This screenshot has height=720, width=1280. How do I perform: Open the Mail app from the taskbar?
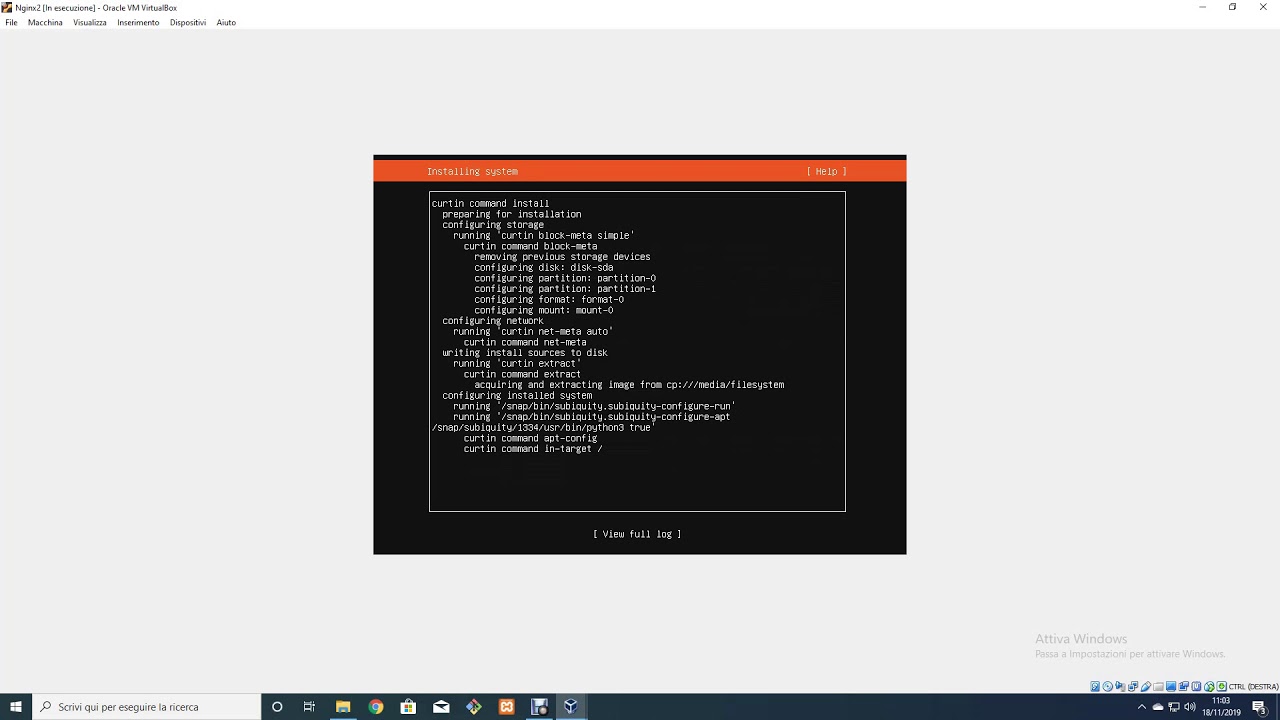(441, 707)
